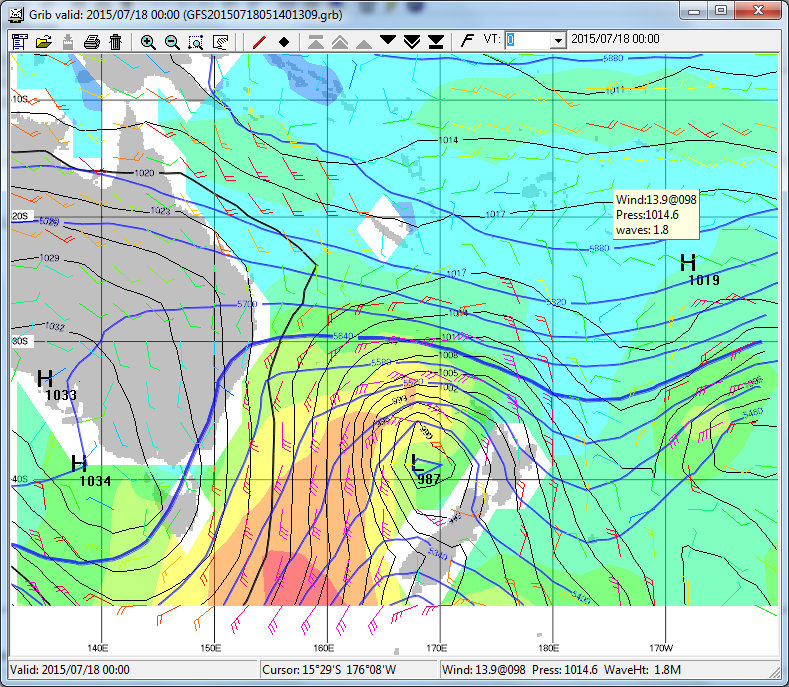This screenshot has width=789, height=687.
Task: Click the L 987 low pressure center
Action: click(426, 470)
